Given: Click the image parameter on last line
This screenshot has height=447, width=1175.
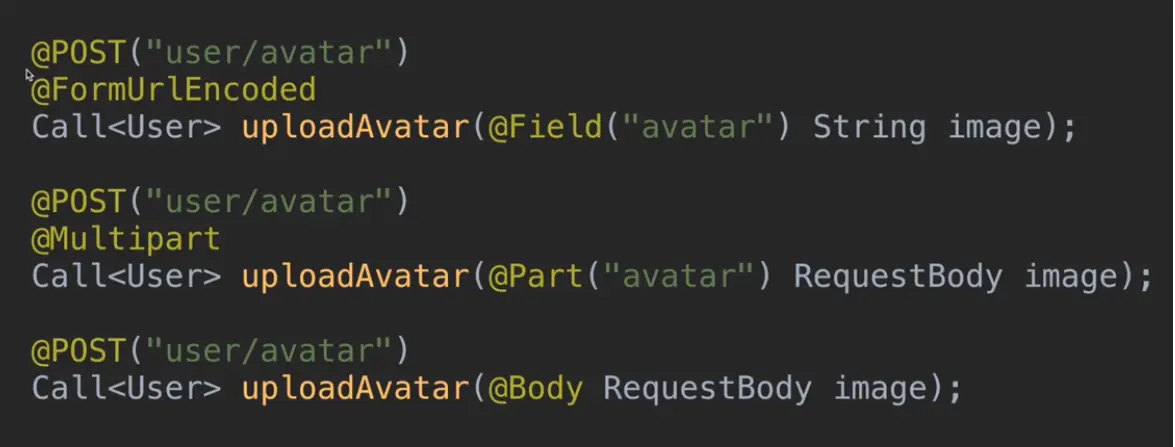Looking at the screenshot, I should [x=880, y=389].
